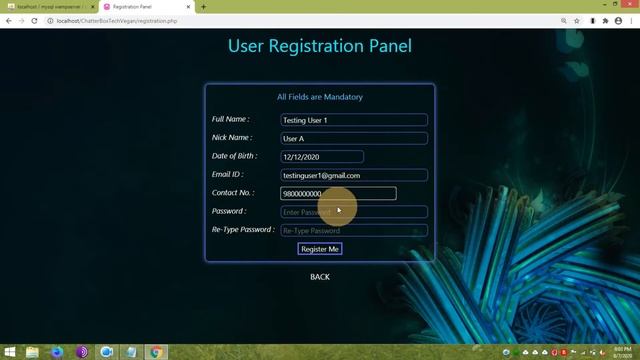Viewport: 640px width, 360px height.
Task: Go back using the browser back arrow
Action: (x=9, y=21)
